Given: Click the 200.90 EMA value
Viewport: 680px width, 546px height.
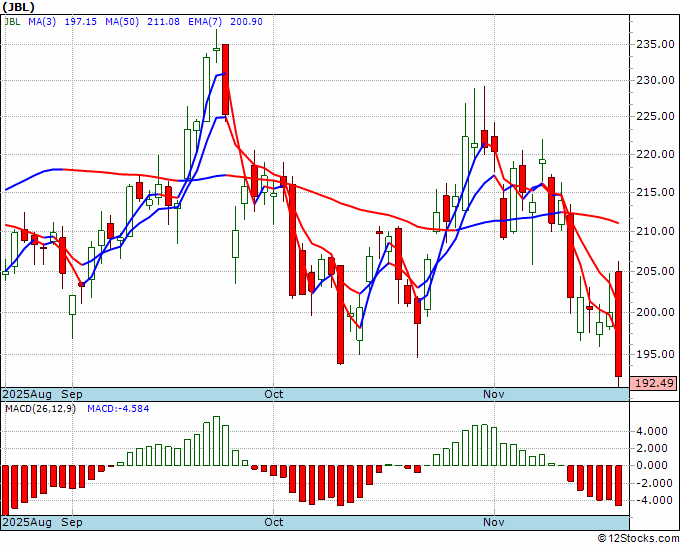Looking at the screenshot, I should 246,21.
